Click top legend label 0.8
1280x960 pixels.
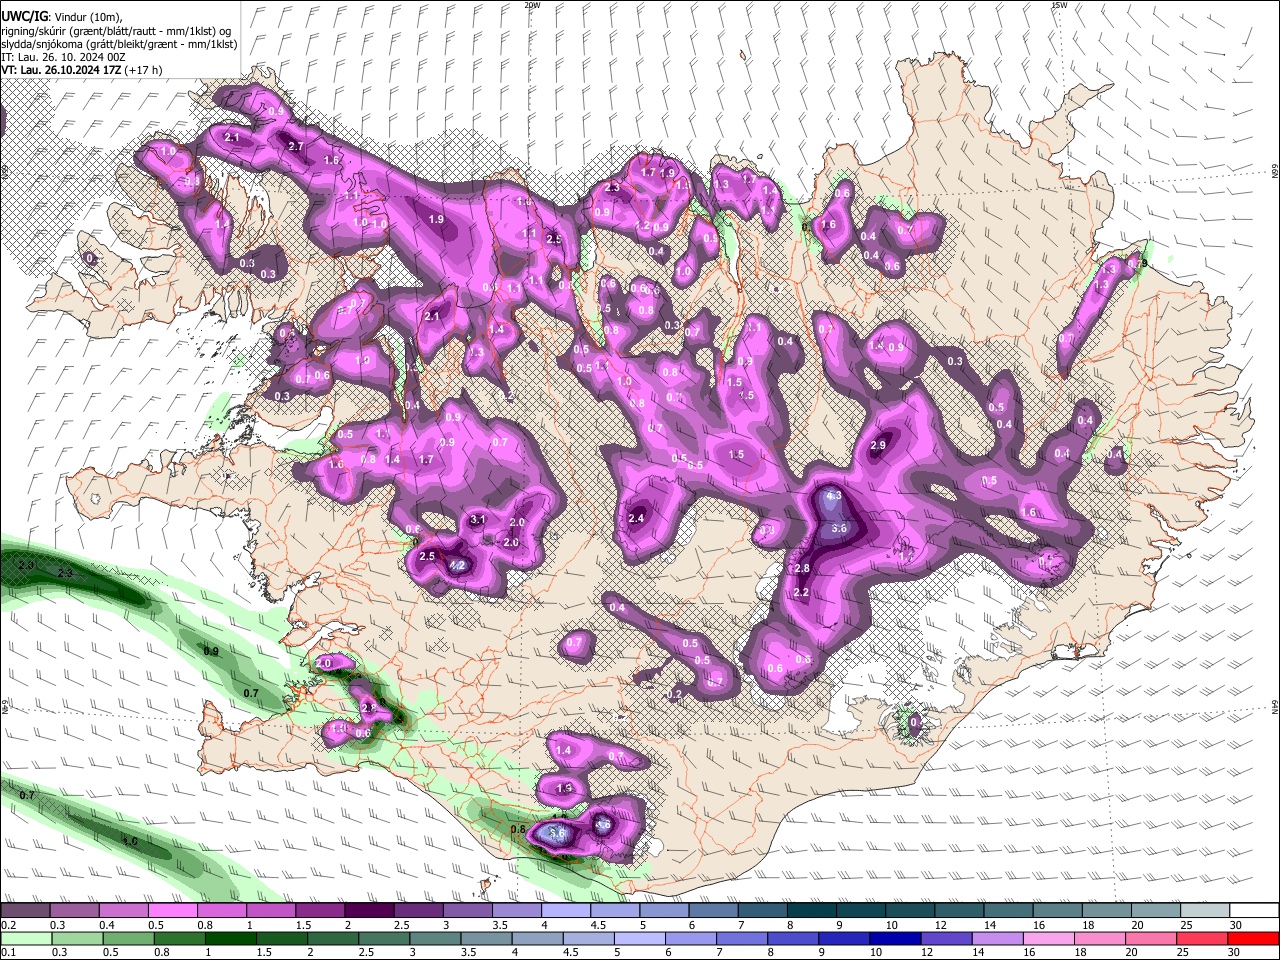(205, 925)
